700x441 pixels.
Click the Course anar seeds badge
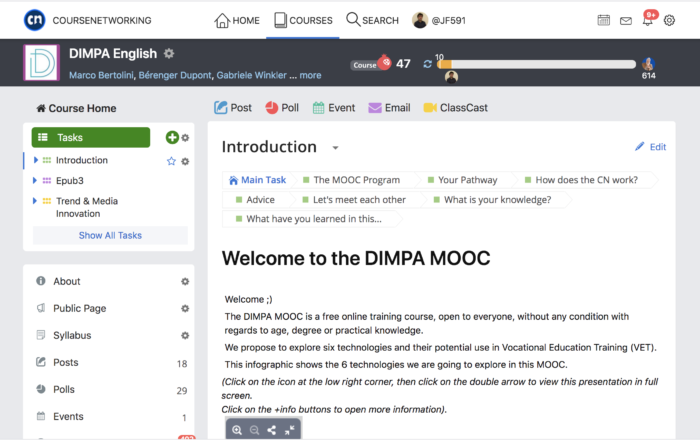[371, 64]
